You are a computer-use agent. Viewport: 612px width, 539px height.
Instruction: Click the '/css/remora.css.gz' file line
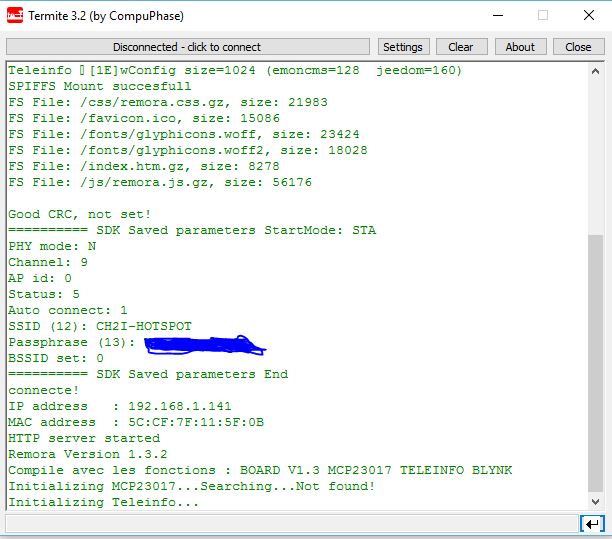point(168,102)
